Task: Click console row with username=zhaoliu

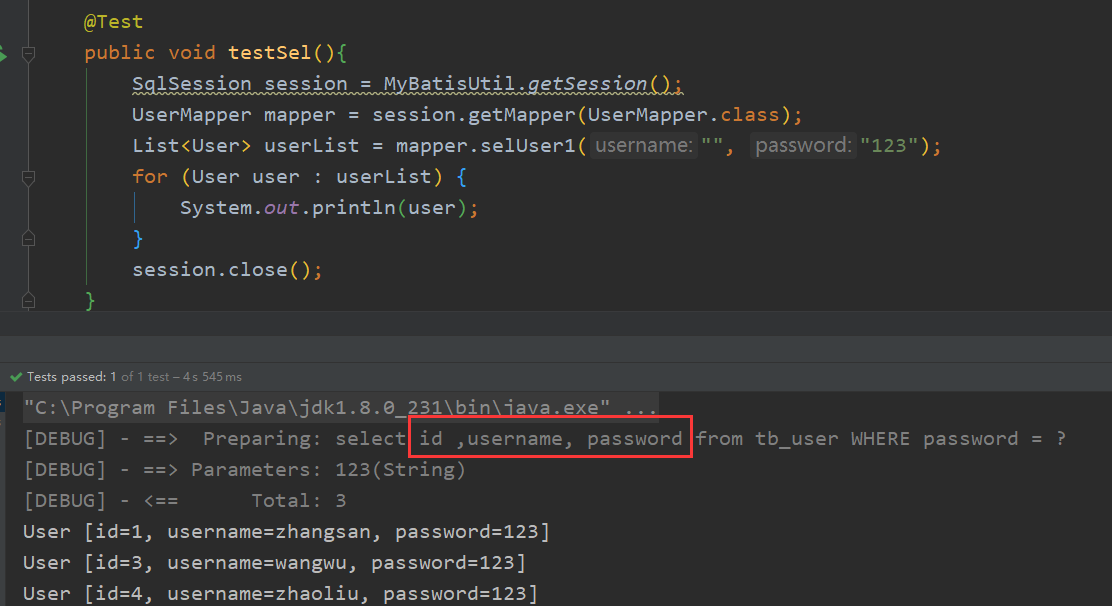Action: pos(280,595)
